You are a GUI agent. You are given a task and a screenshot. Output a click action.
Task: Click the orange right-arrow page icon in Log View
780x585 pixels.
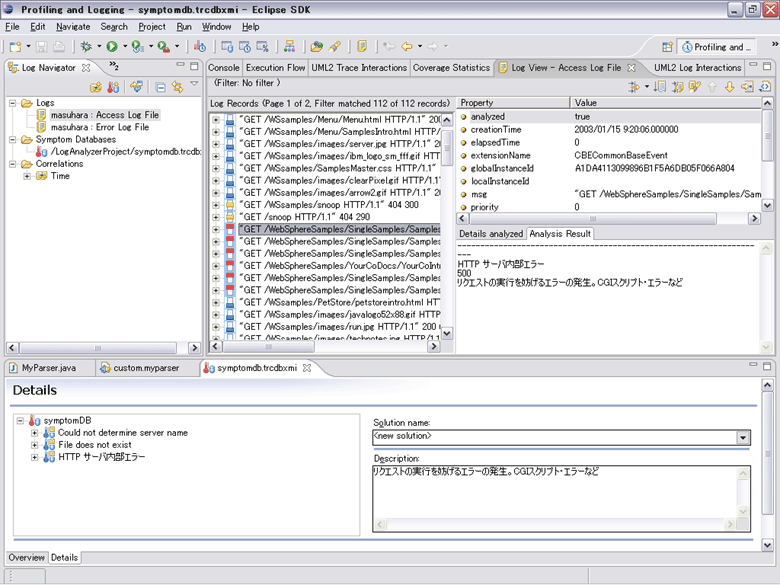747,87
